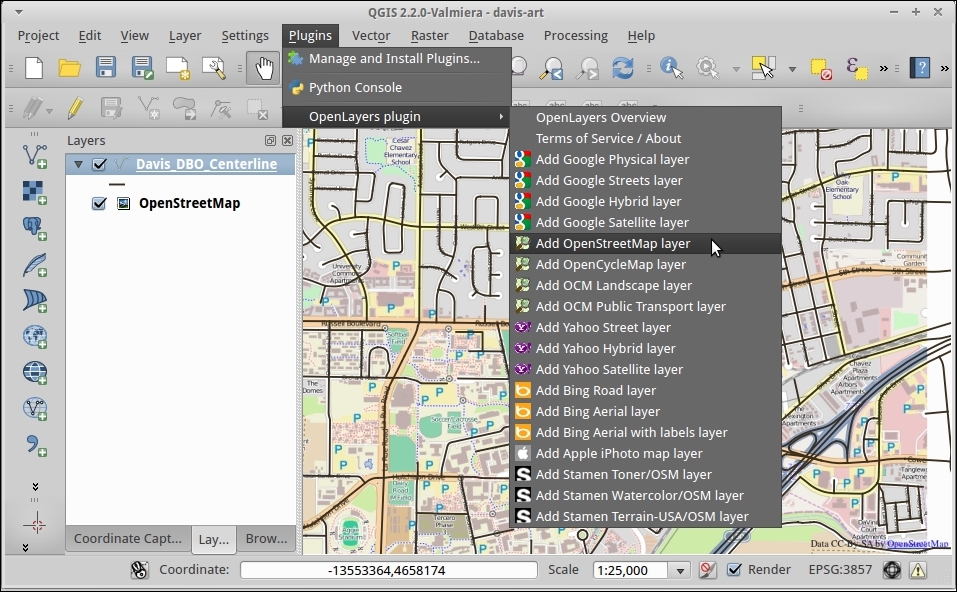Select Manage and Install Plugins
Image resolution: width=957 pixels, height=592 pixels.
[x=394, y=59]
